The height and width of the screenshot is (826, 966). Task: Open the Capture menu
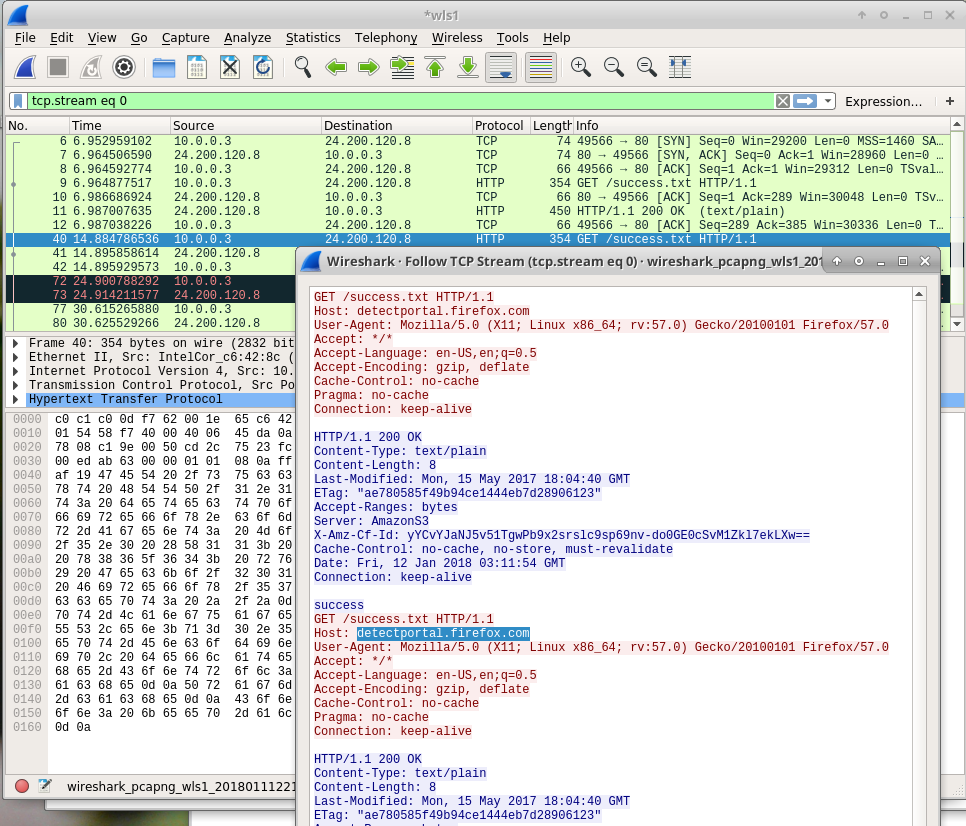pyautogui.click(x=185, y=38)
